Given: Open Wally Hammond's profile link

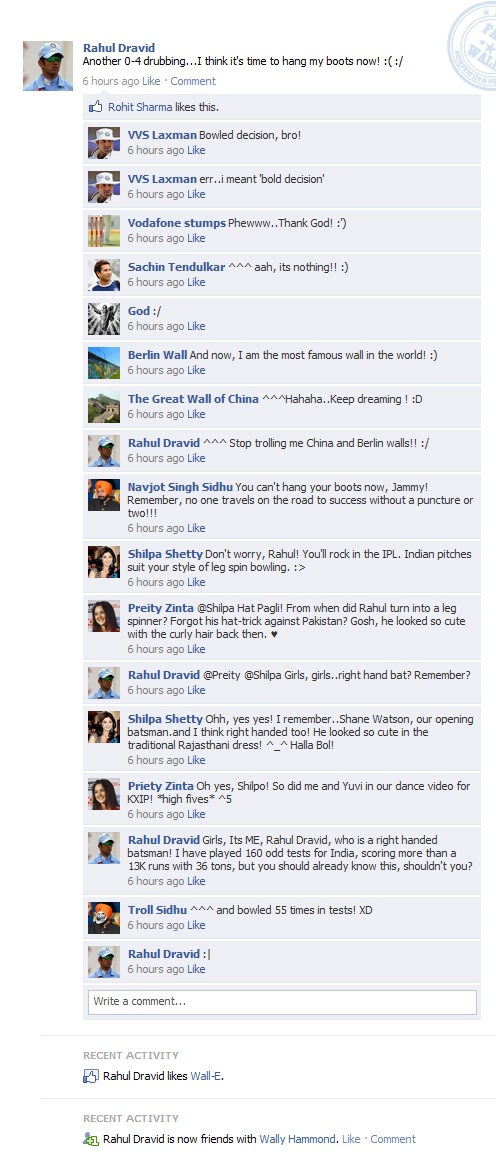Looking at the screenshot, I should (299, 1139).
